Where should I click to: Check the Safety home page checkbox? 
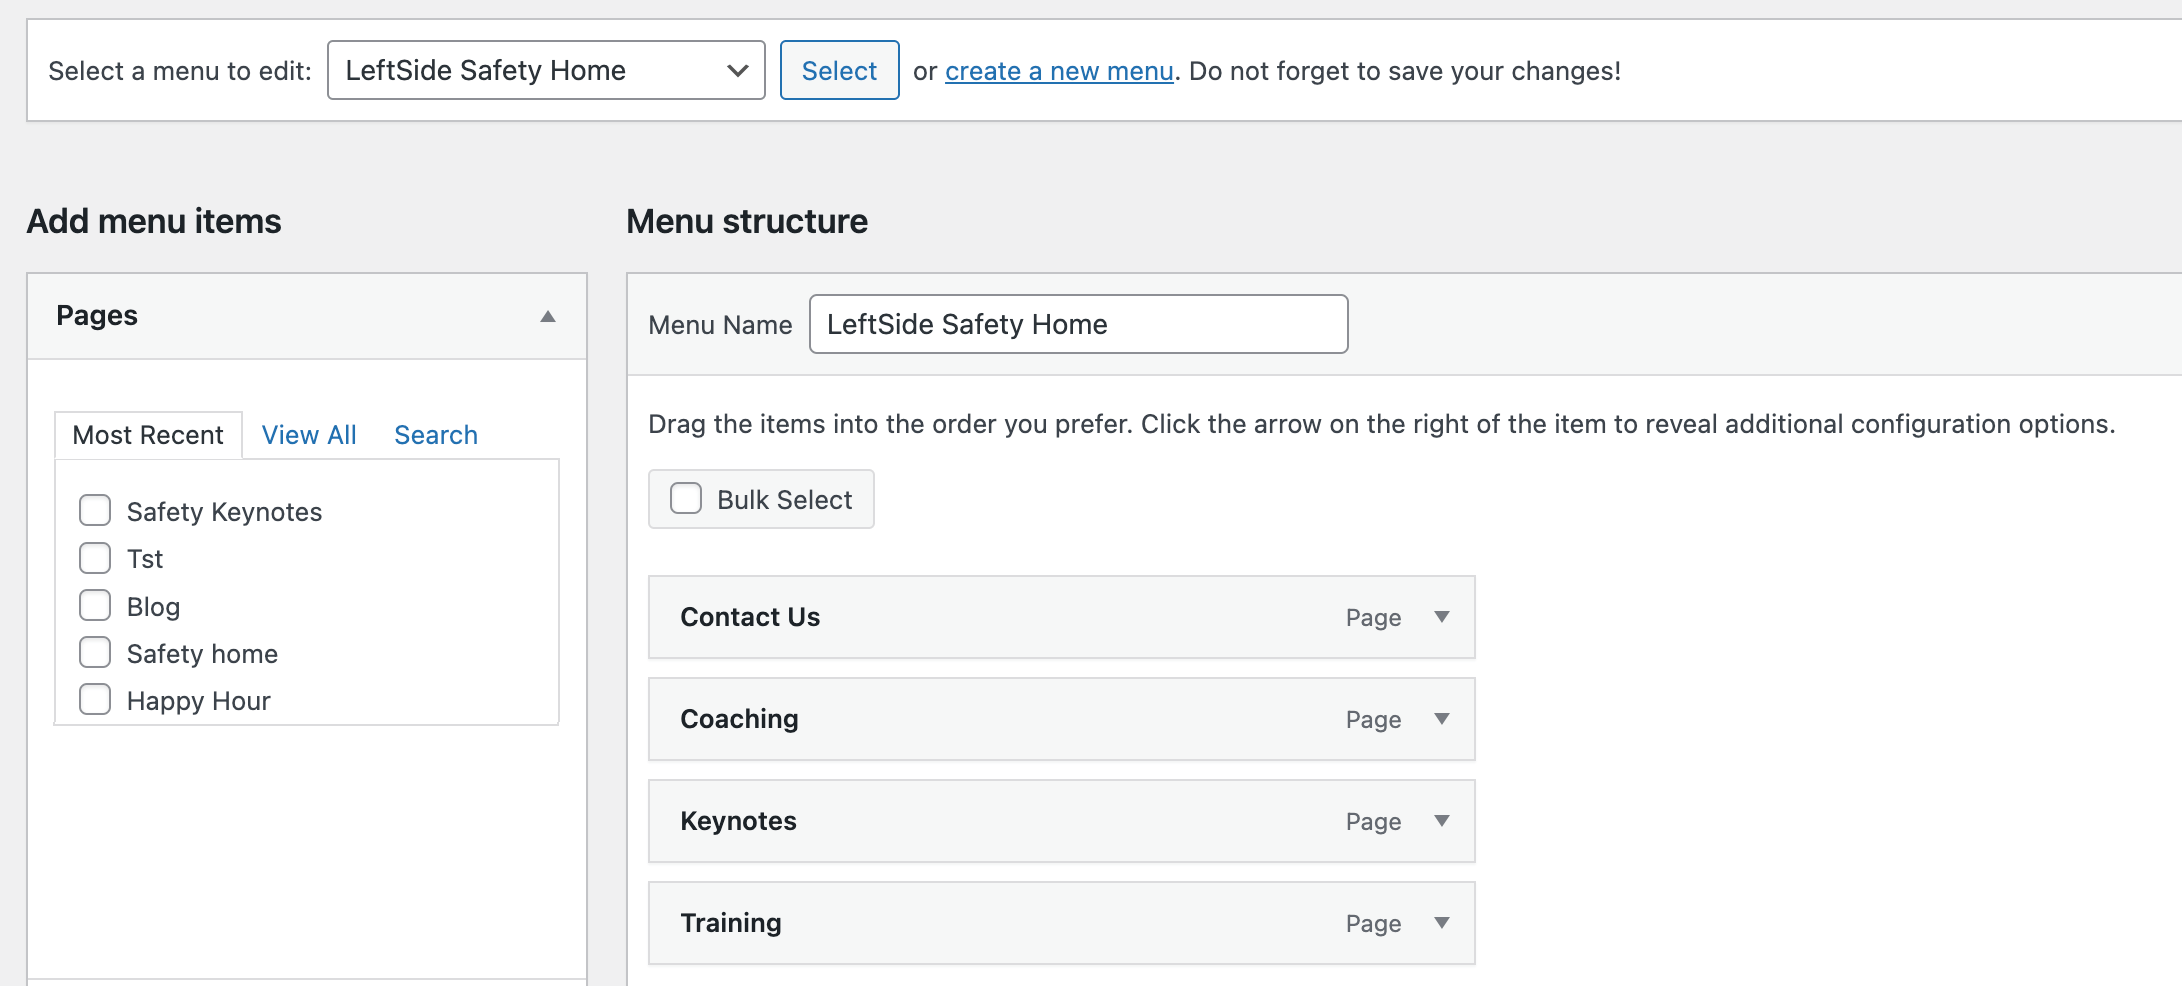click(95, 652)
